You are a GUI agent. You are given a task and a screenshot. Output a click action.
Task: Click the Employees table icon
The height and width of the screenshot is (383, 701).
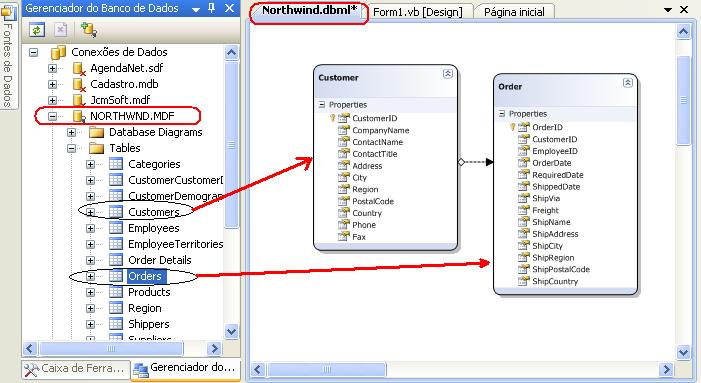[x=116, y=228]
